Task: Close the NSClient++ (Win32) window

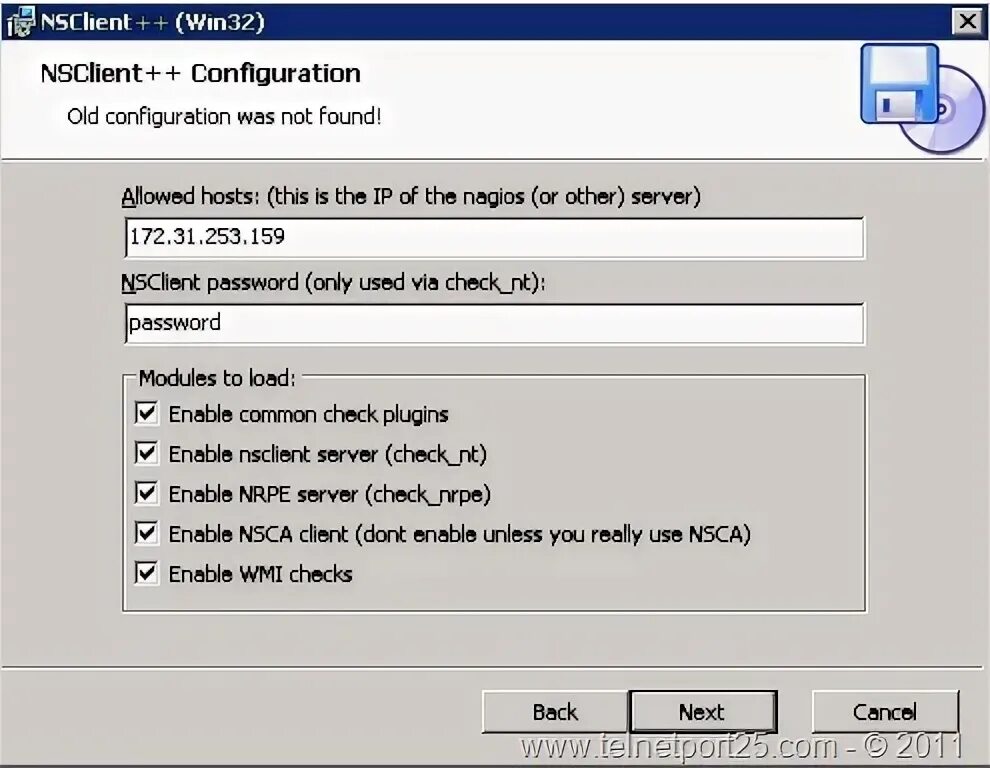Action: [967, 21]
